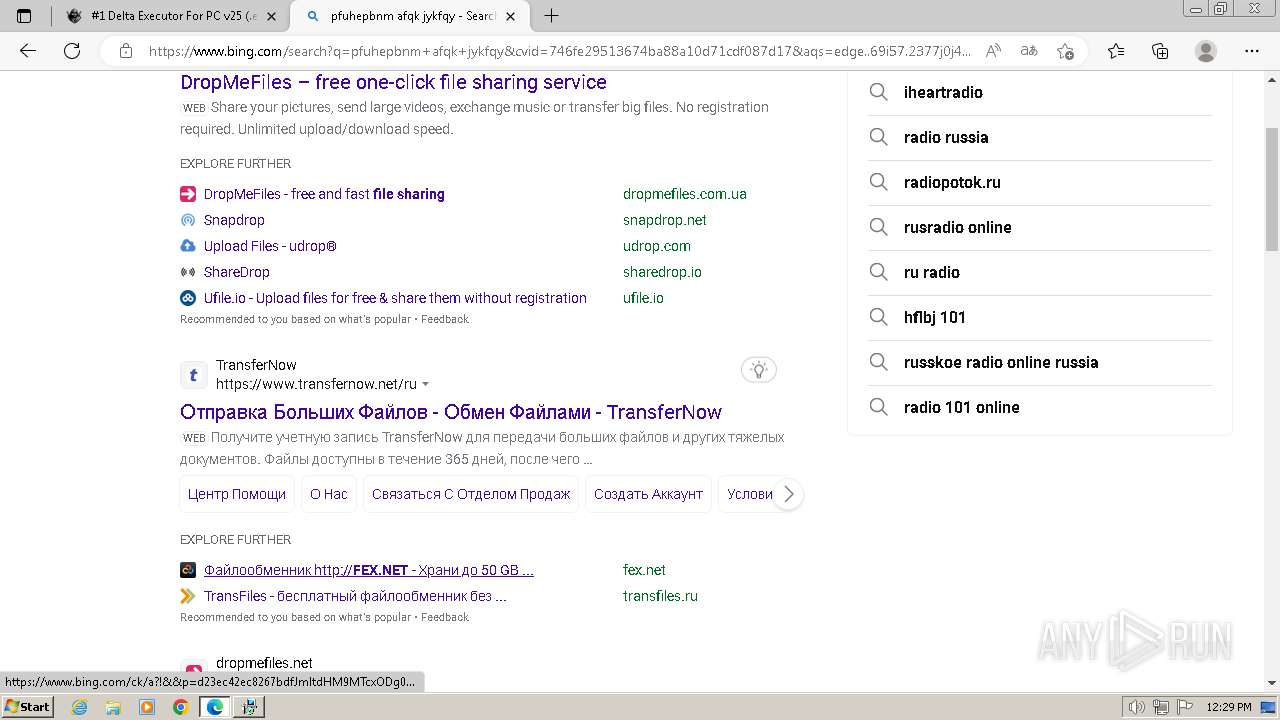Search related term ru radio

[x=1040, y=272]
